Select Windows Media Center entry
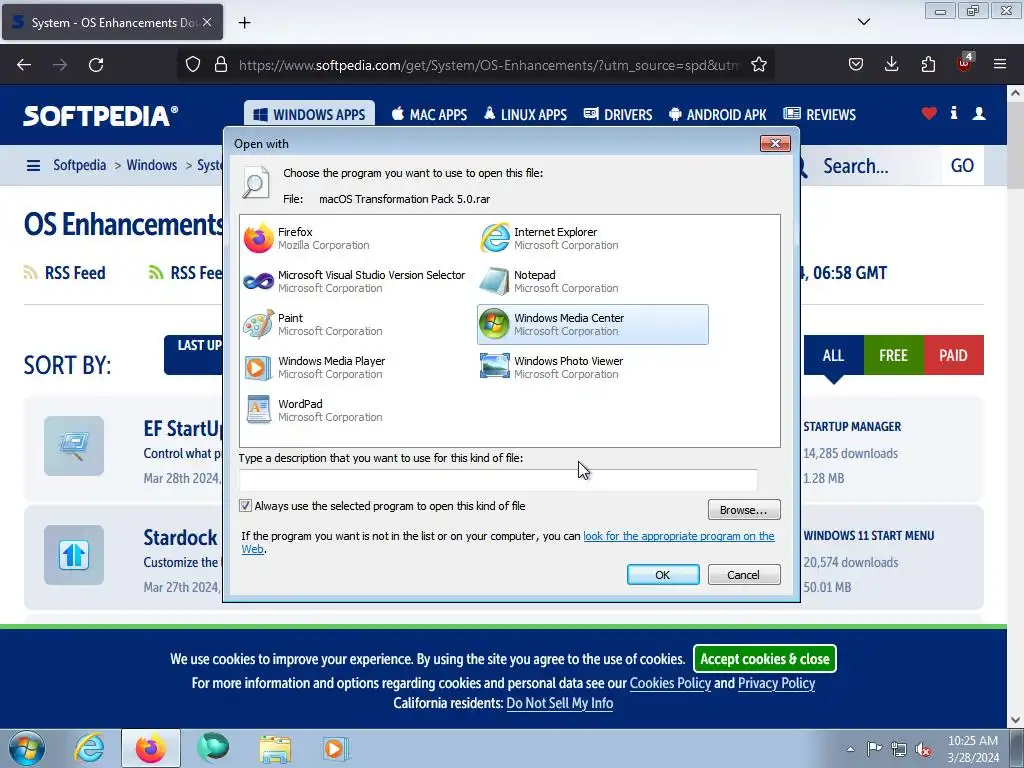 pos(592,325)
